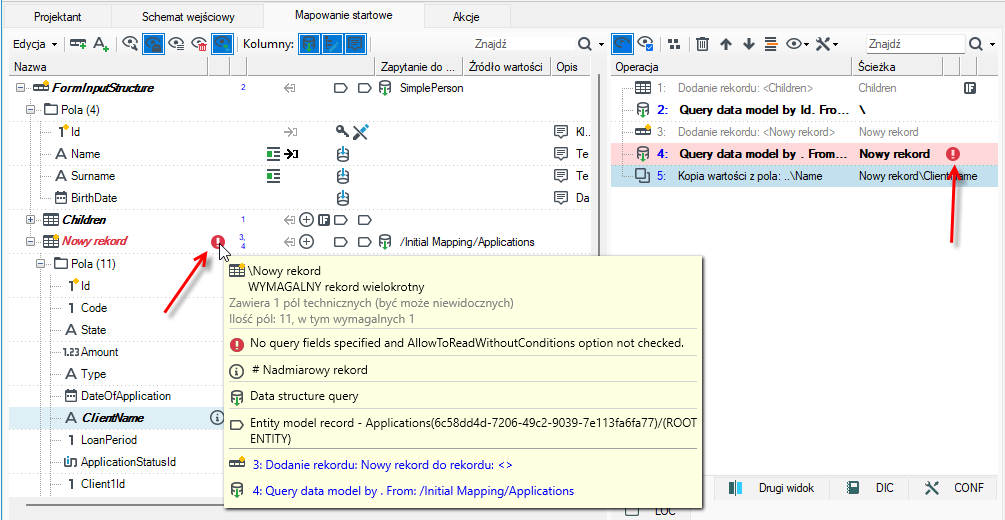Toggle the eye with list lines button
The height and width of the screenshot is (520, 1005).
click(176, 44)
